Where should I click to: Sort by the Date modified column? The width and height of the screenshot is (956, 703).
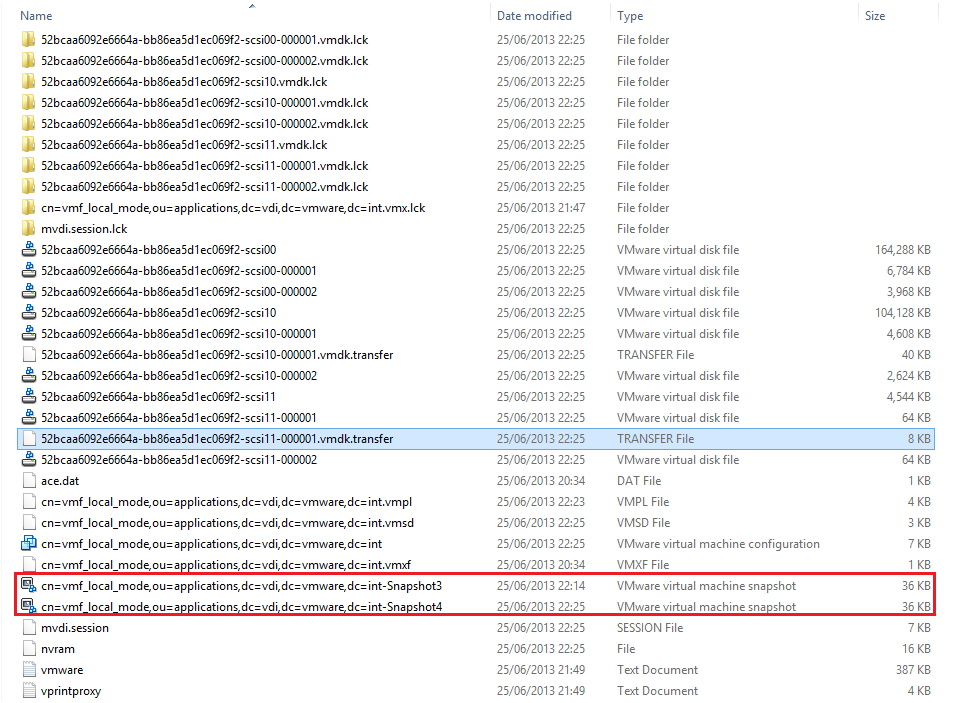(534, 16)
